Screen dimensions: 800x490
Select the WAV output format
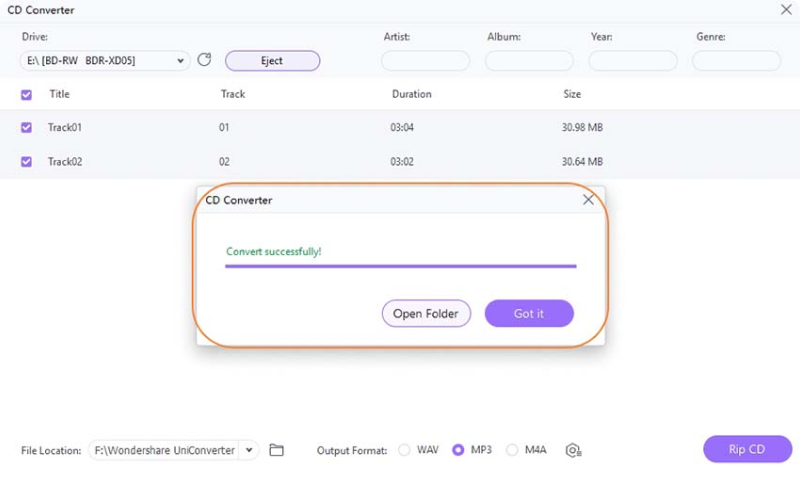pyautogui.click(x=405, y=450)
